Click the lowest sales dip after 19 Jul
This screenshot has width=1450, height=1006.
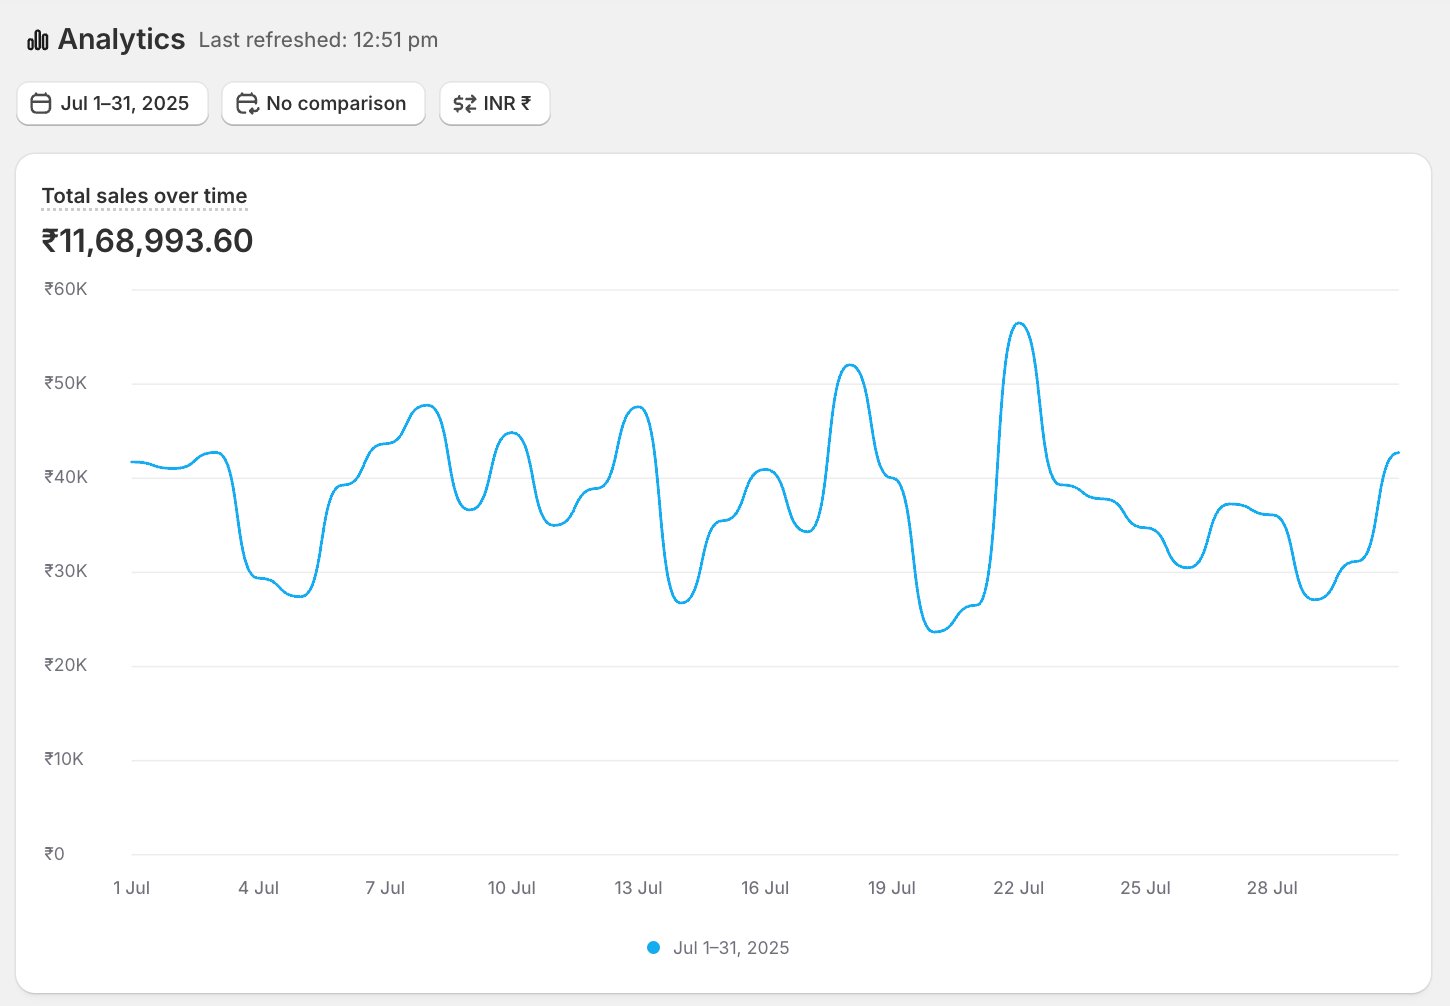[936, 632]
